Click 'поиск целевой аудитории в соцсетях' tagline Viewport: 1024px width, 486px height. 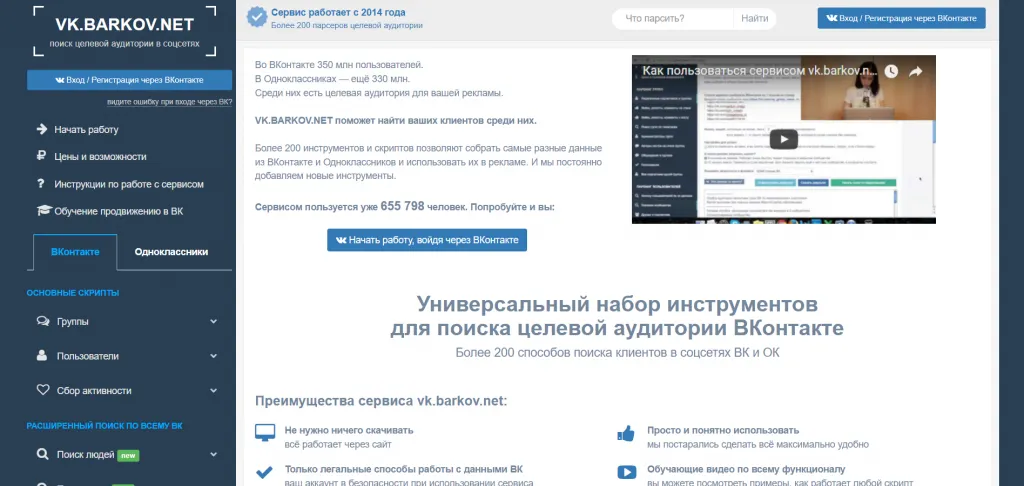click(124, 44)
